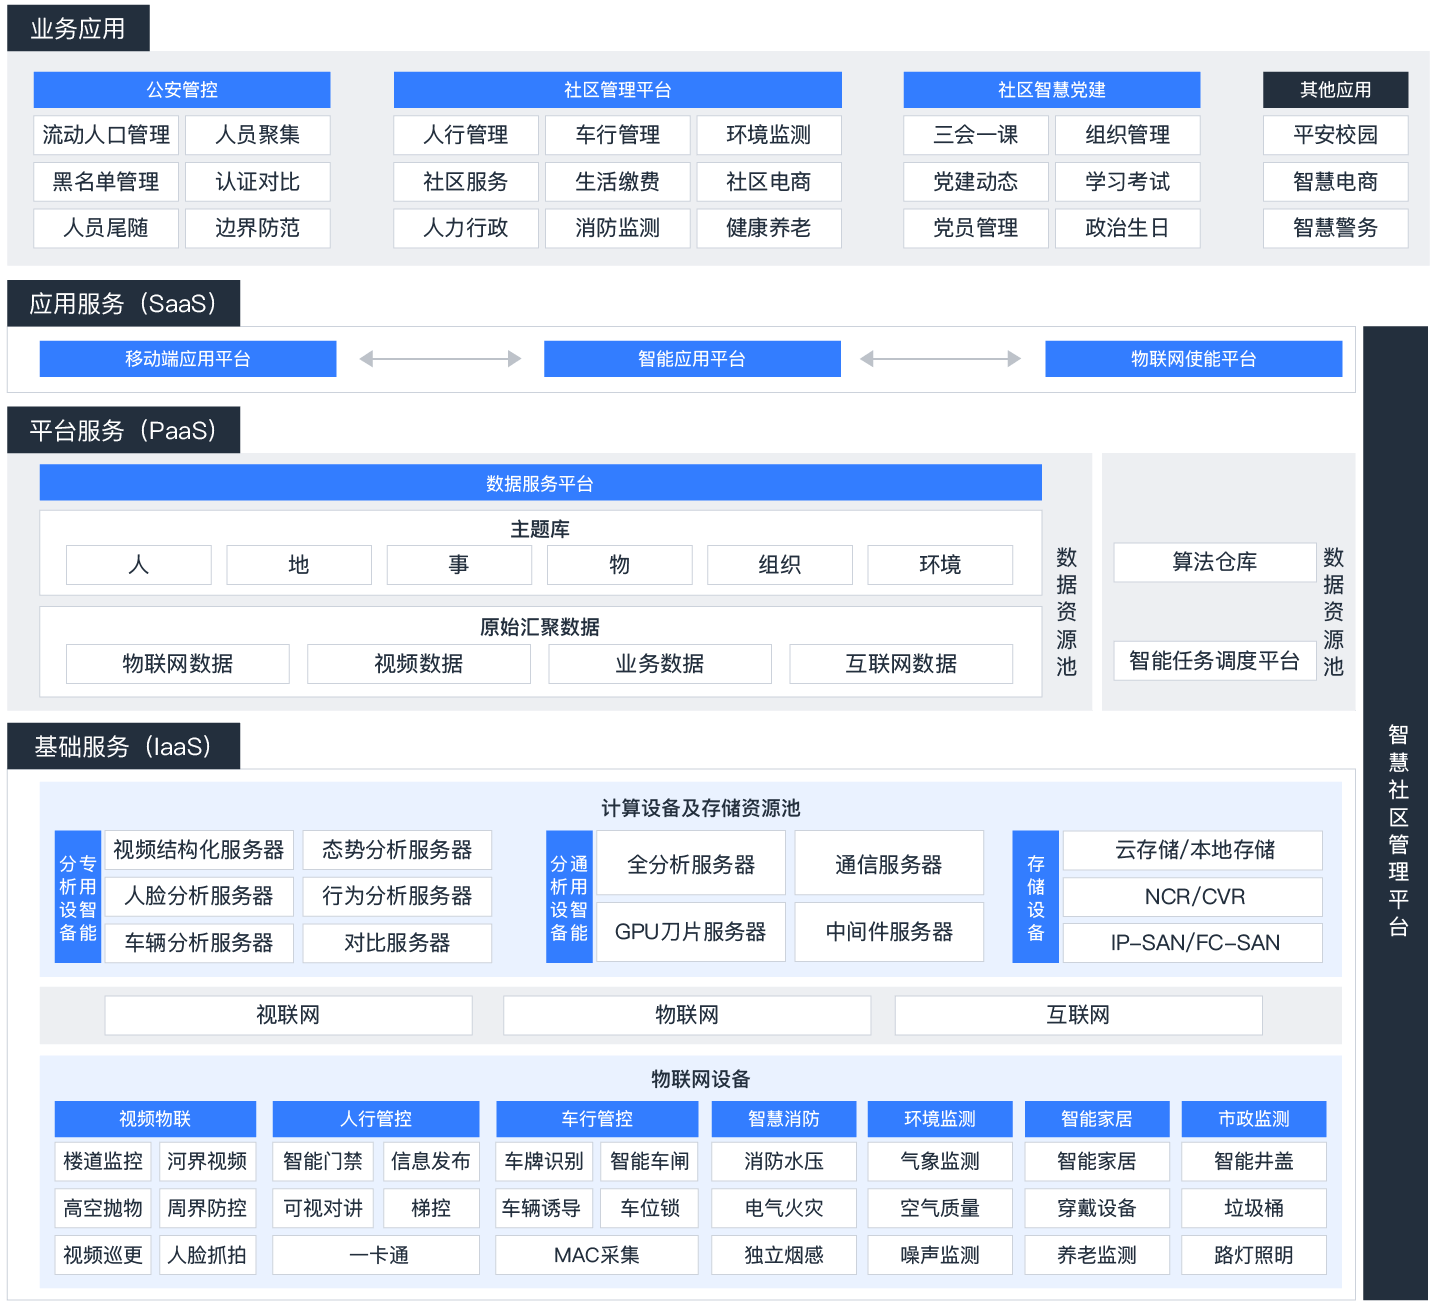The width and height of the screenshot is (1441, 1308).
Task: Select the 移动端应用平台 block
Action: (188, 359)
